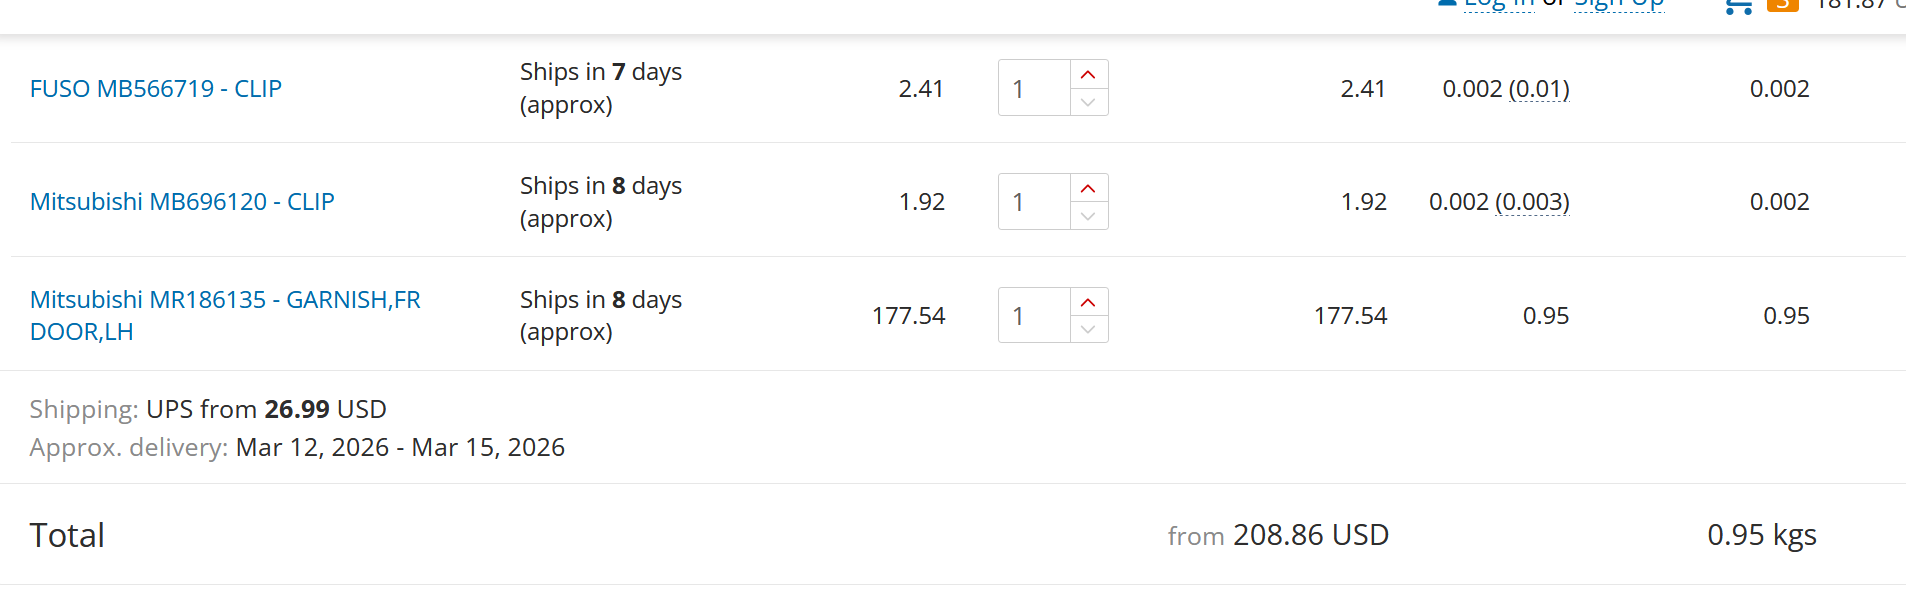
Task: Increase quantity for Mitsubishi MB696120 clip
Action: coord(1088,189)
